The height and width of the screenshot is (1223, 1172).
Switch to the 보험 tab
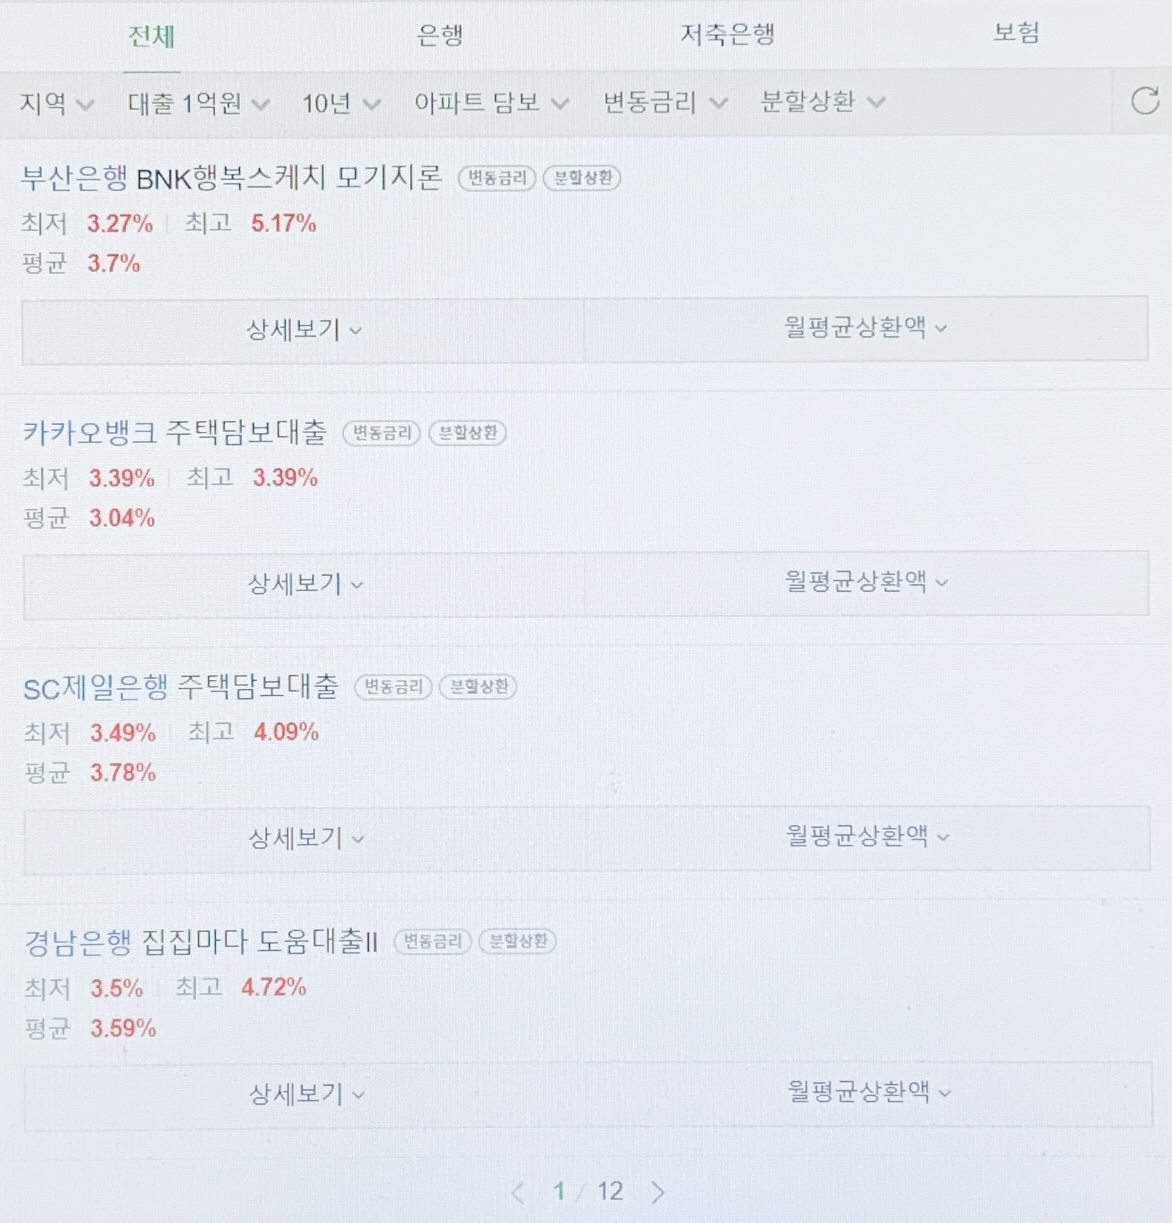pos(1016,32)
